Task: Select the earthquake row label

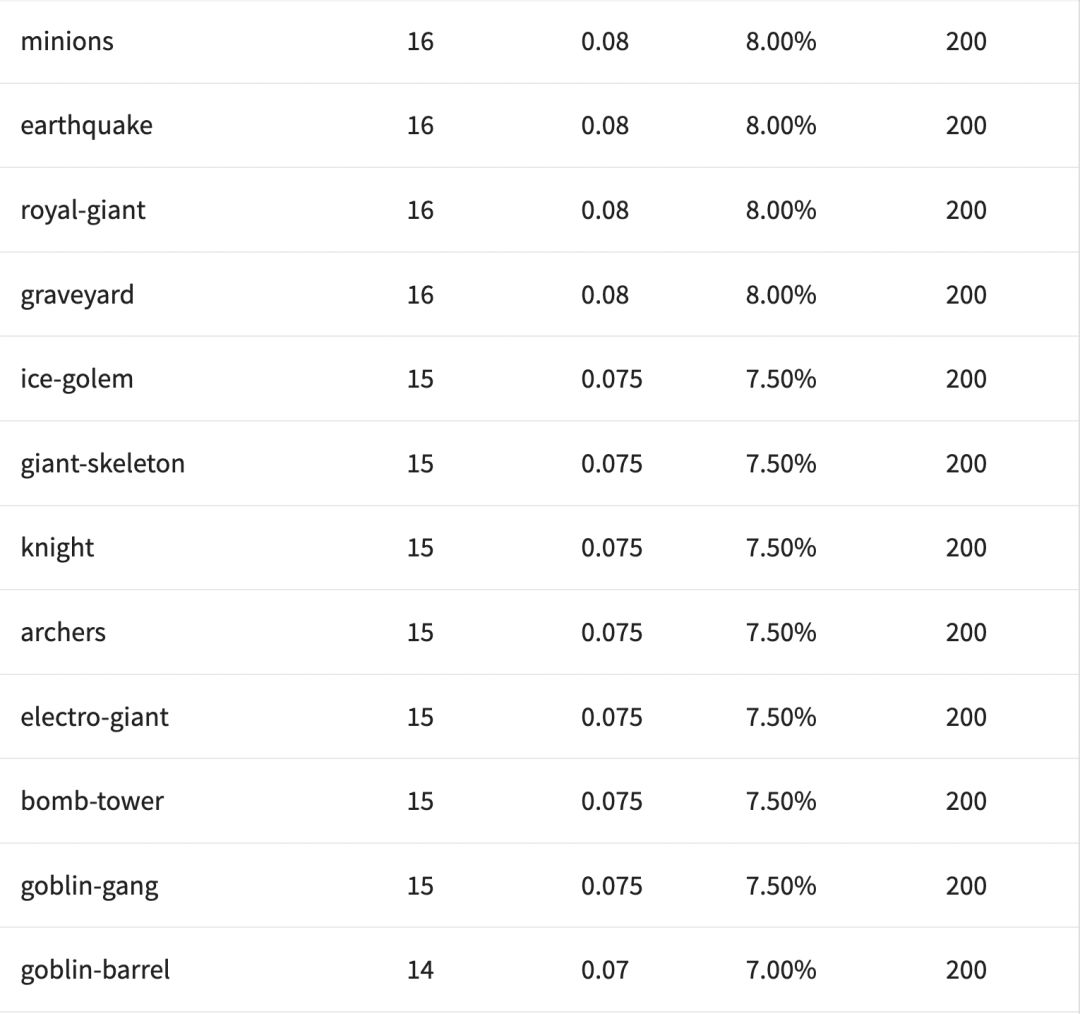Action: (86, 126)
